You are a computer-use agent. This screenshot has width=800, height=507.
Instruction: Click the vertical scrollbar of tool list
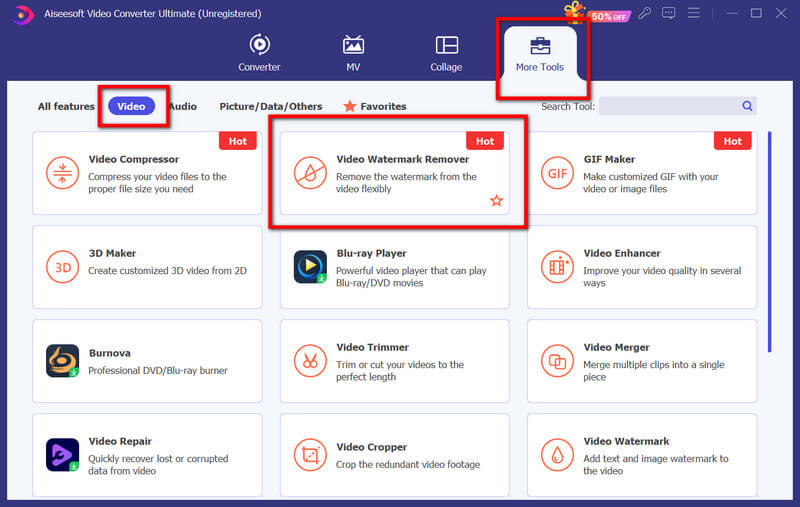pyautogui.click(x=769, y=240)
